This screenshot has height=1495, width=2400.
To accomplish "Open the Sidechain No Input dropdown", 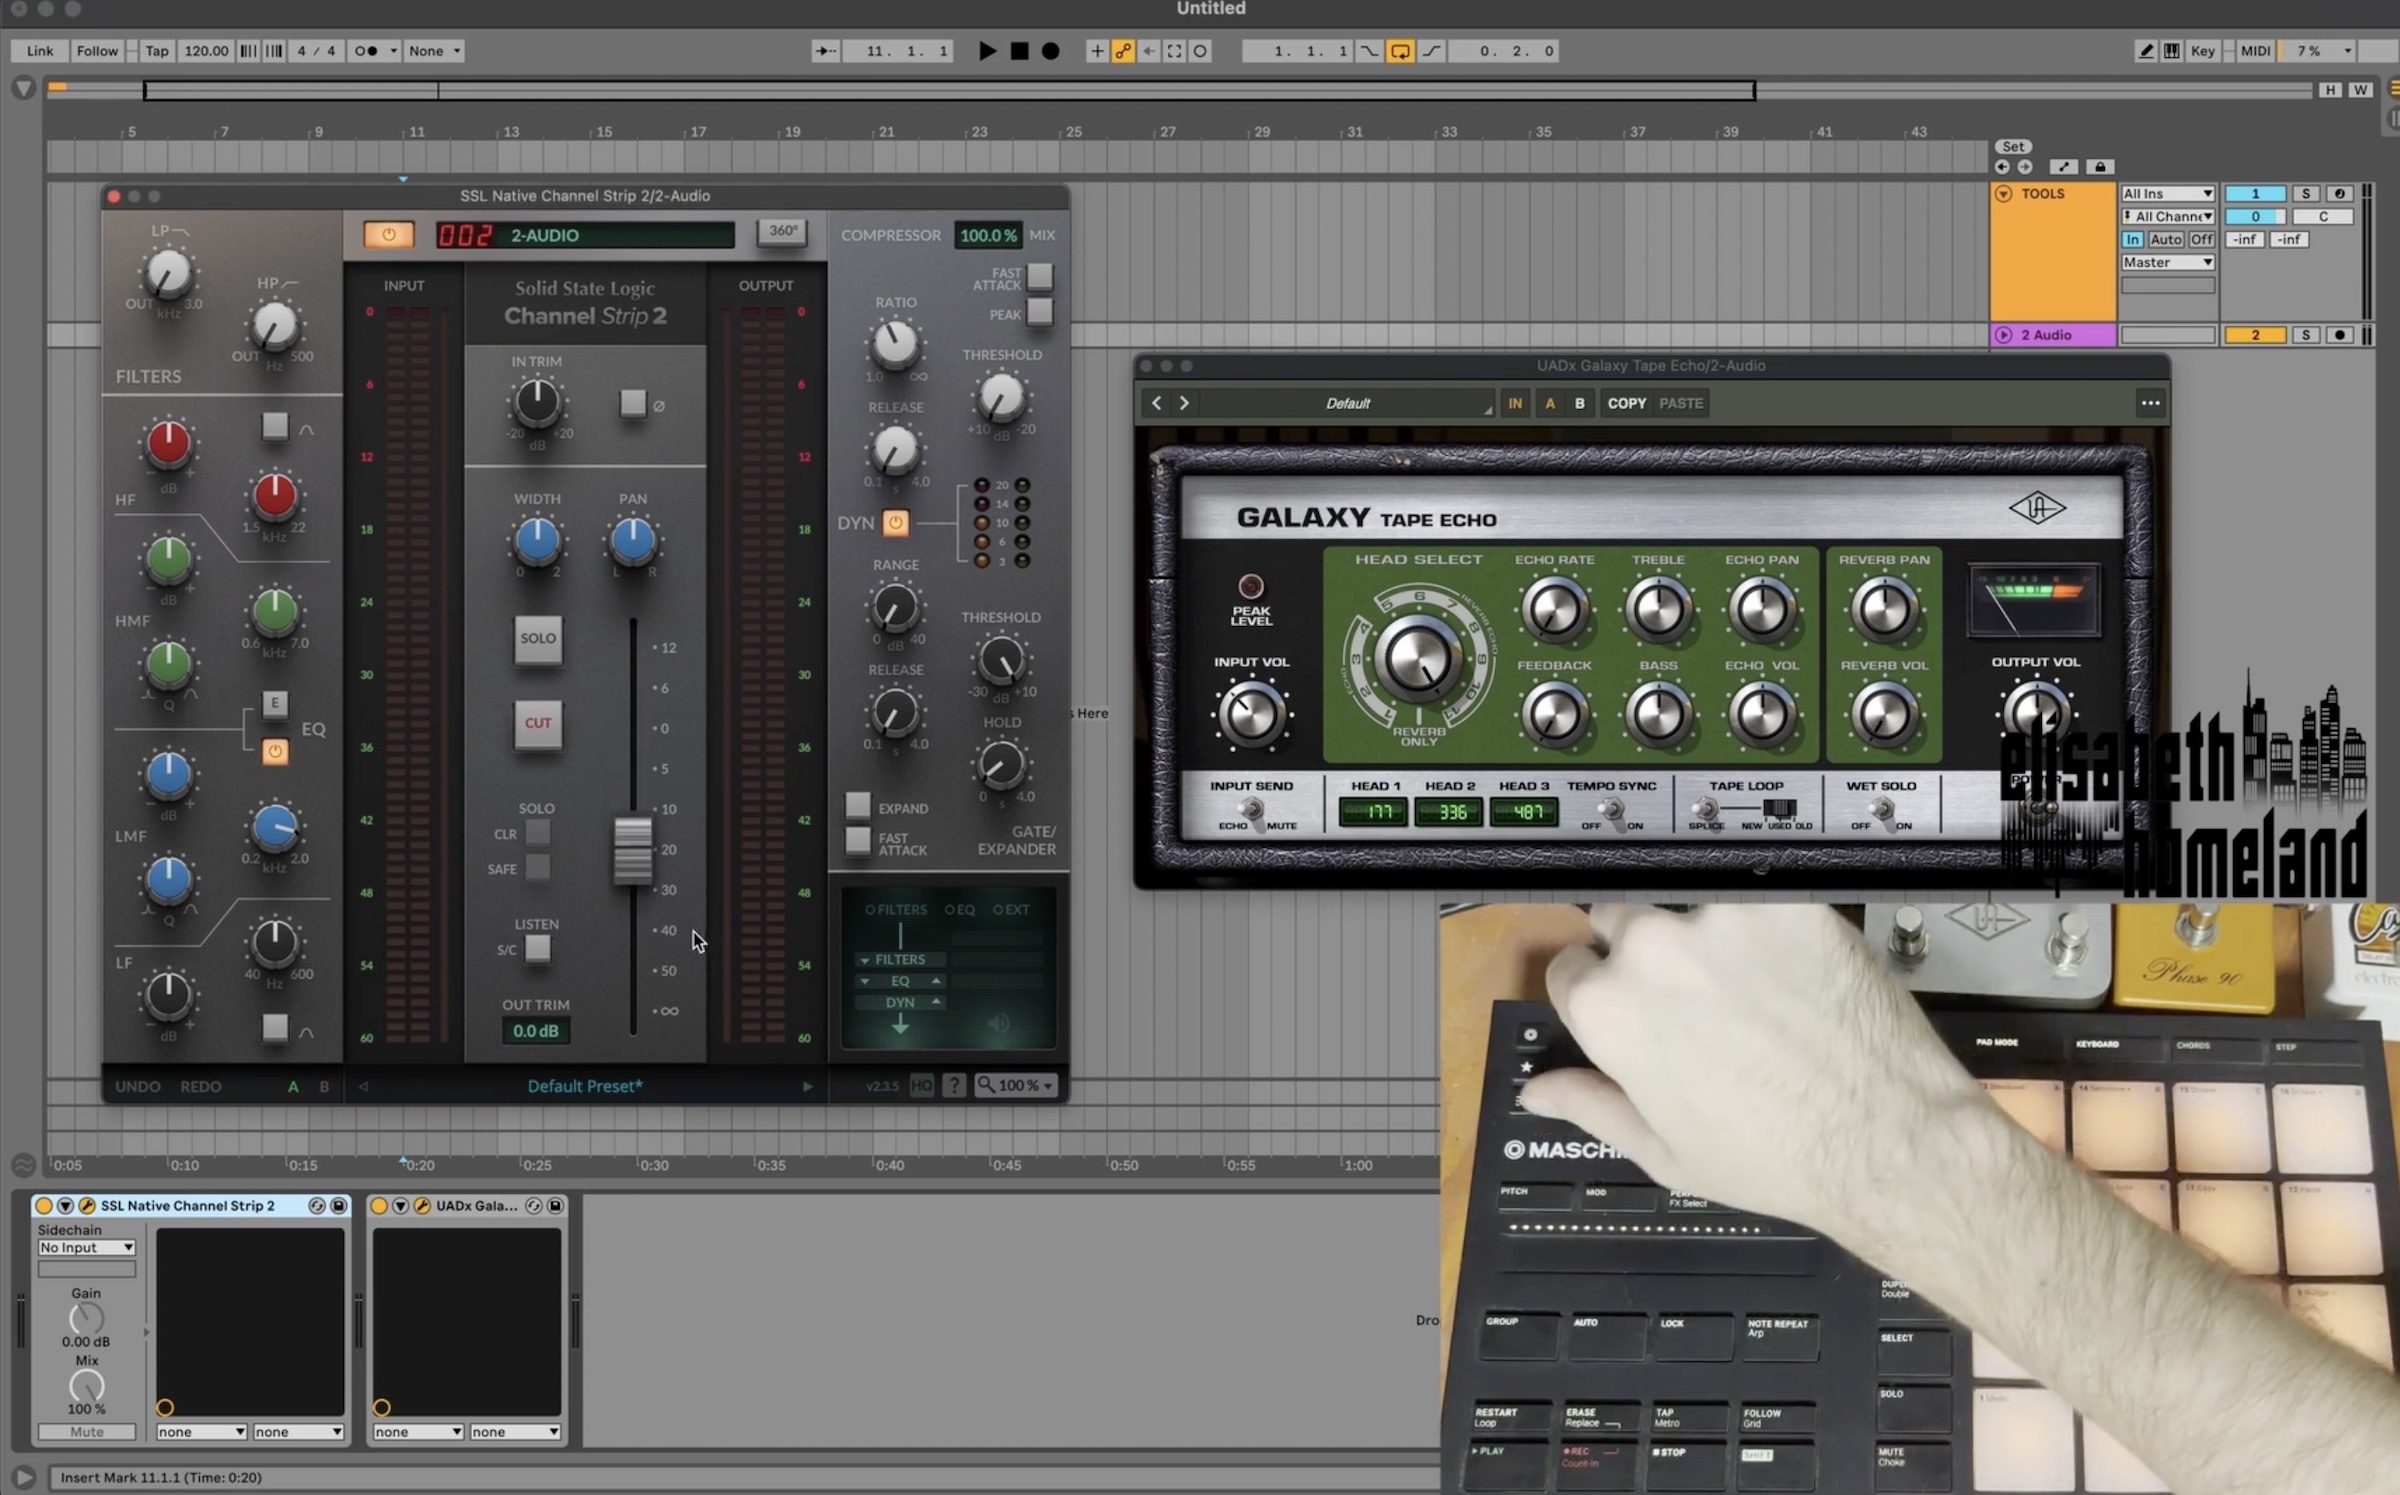I will pos(86,1247).
